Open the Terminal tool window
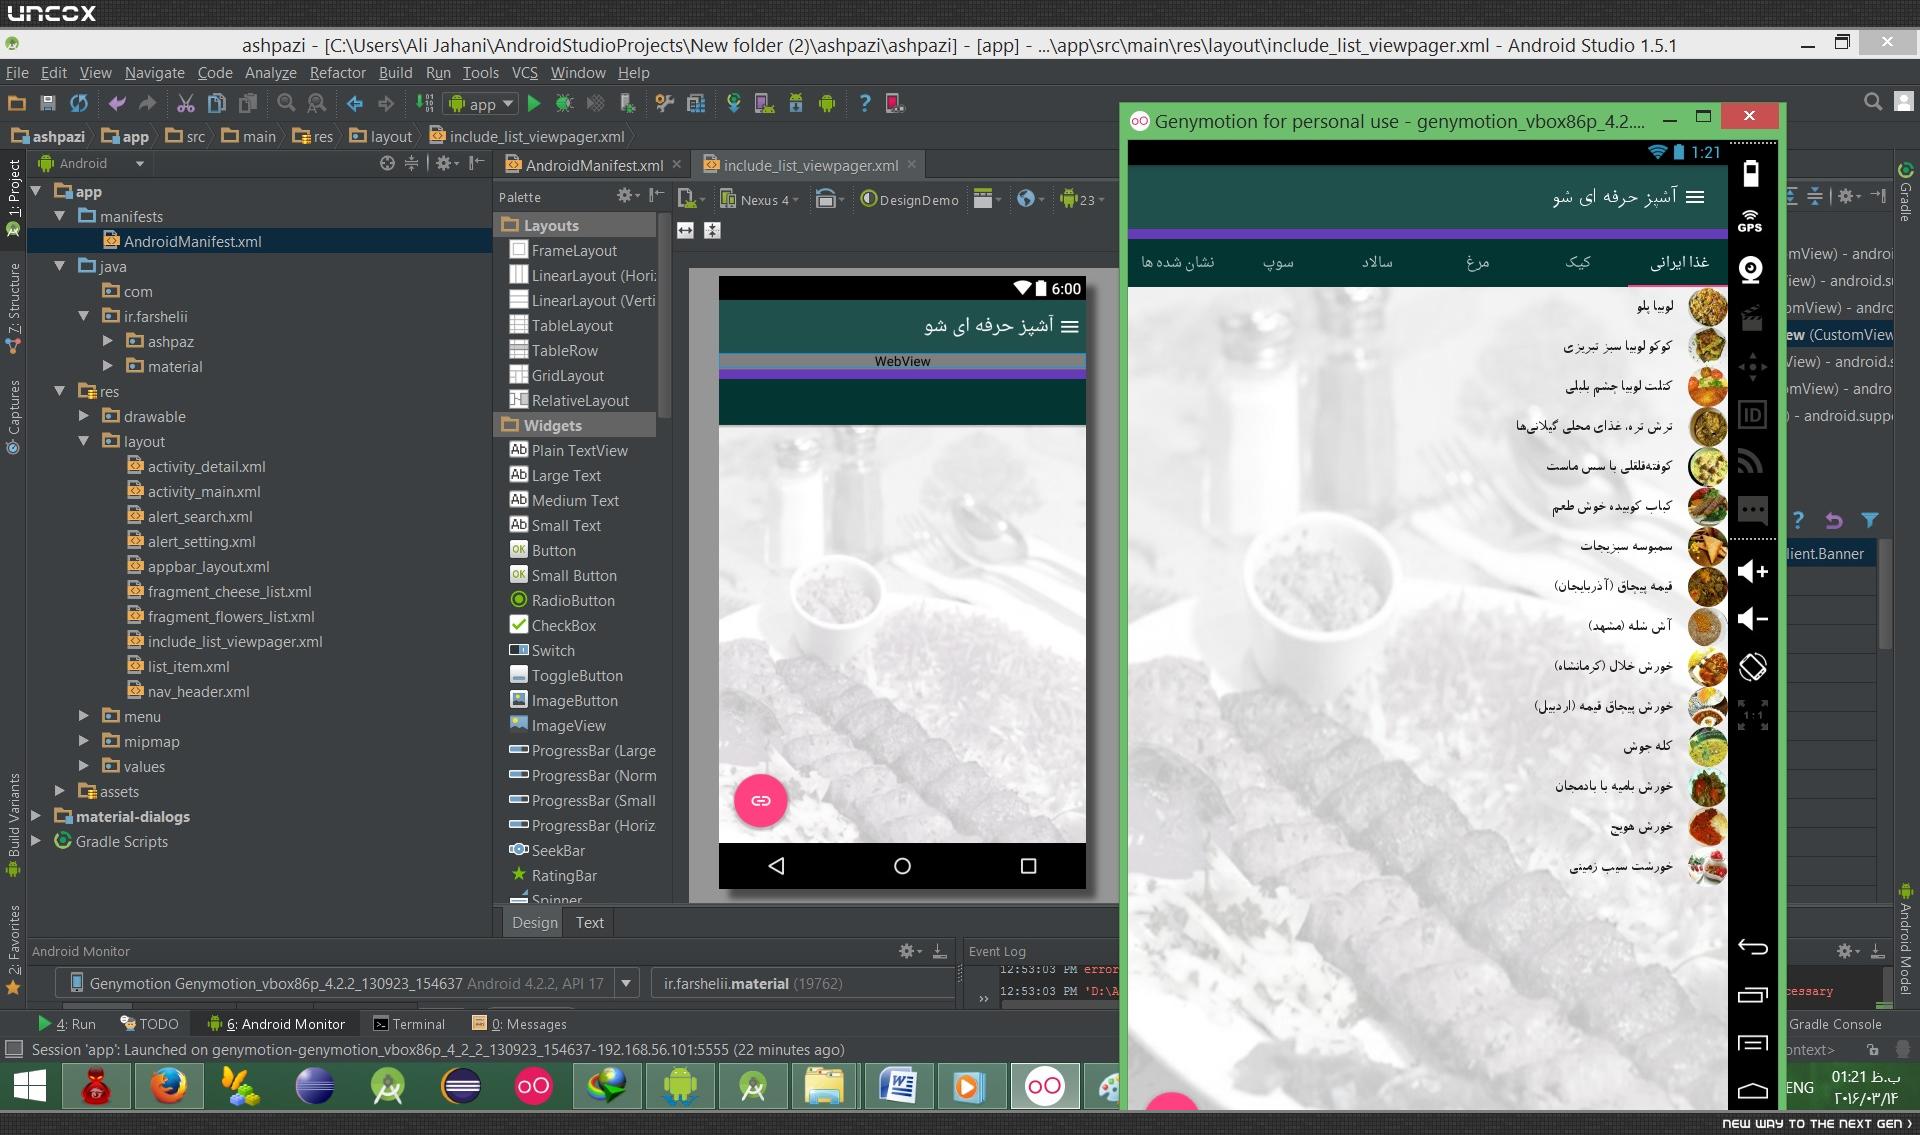The width and height of the screenshot is (1920, 1135). pyautogui.click(x=408, y=1024)
